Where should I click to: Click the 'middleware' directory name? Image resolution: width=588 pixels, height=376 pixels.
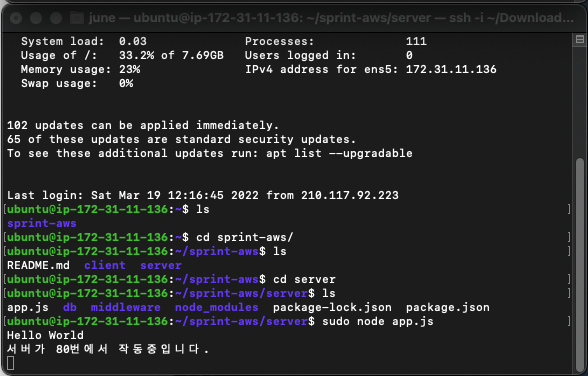[x=126, y=307]
